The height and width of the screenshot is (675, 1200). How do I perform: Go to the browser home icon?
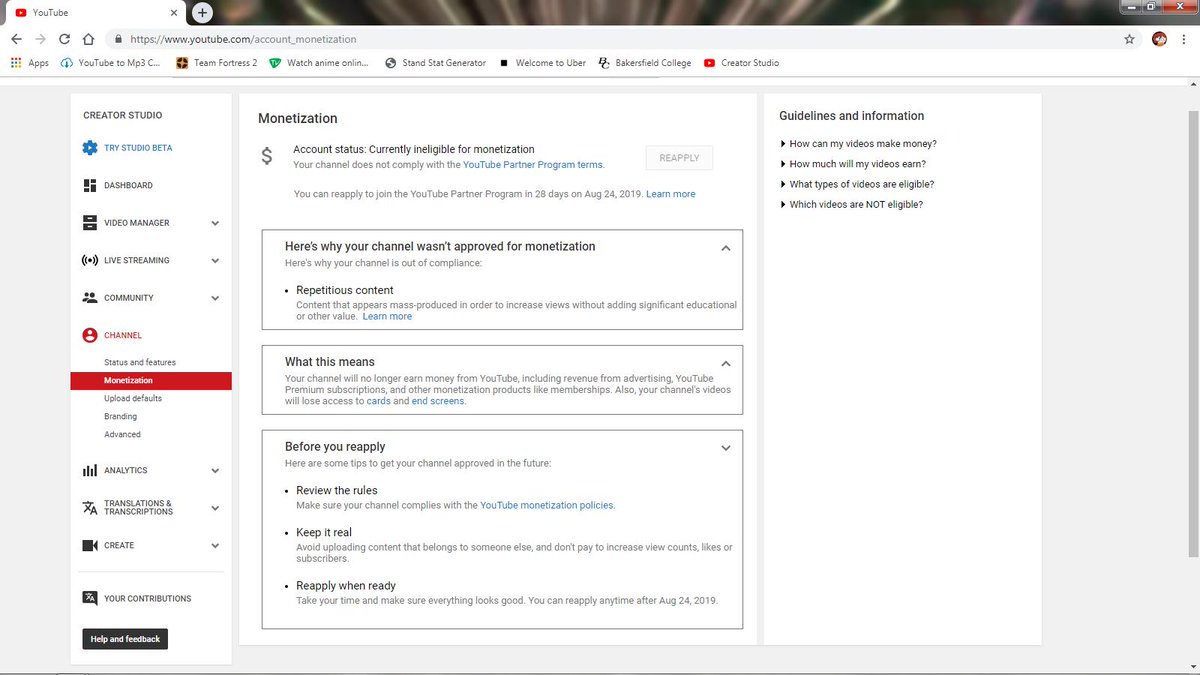click(x=88, y=39)
